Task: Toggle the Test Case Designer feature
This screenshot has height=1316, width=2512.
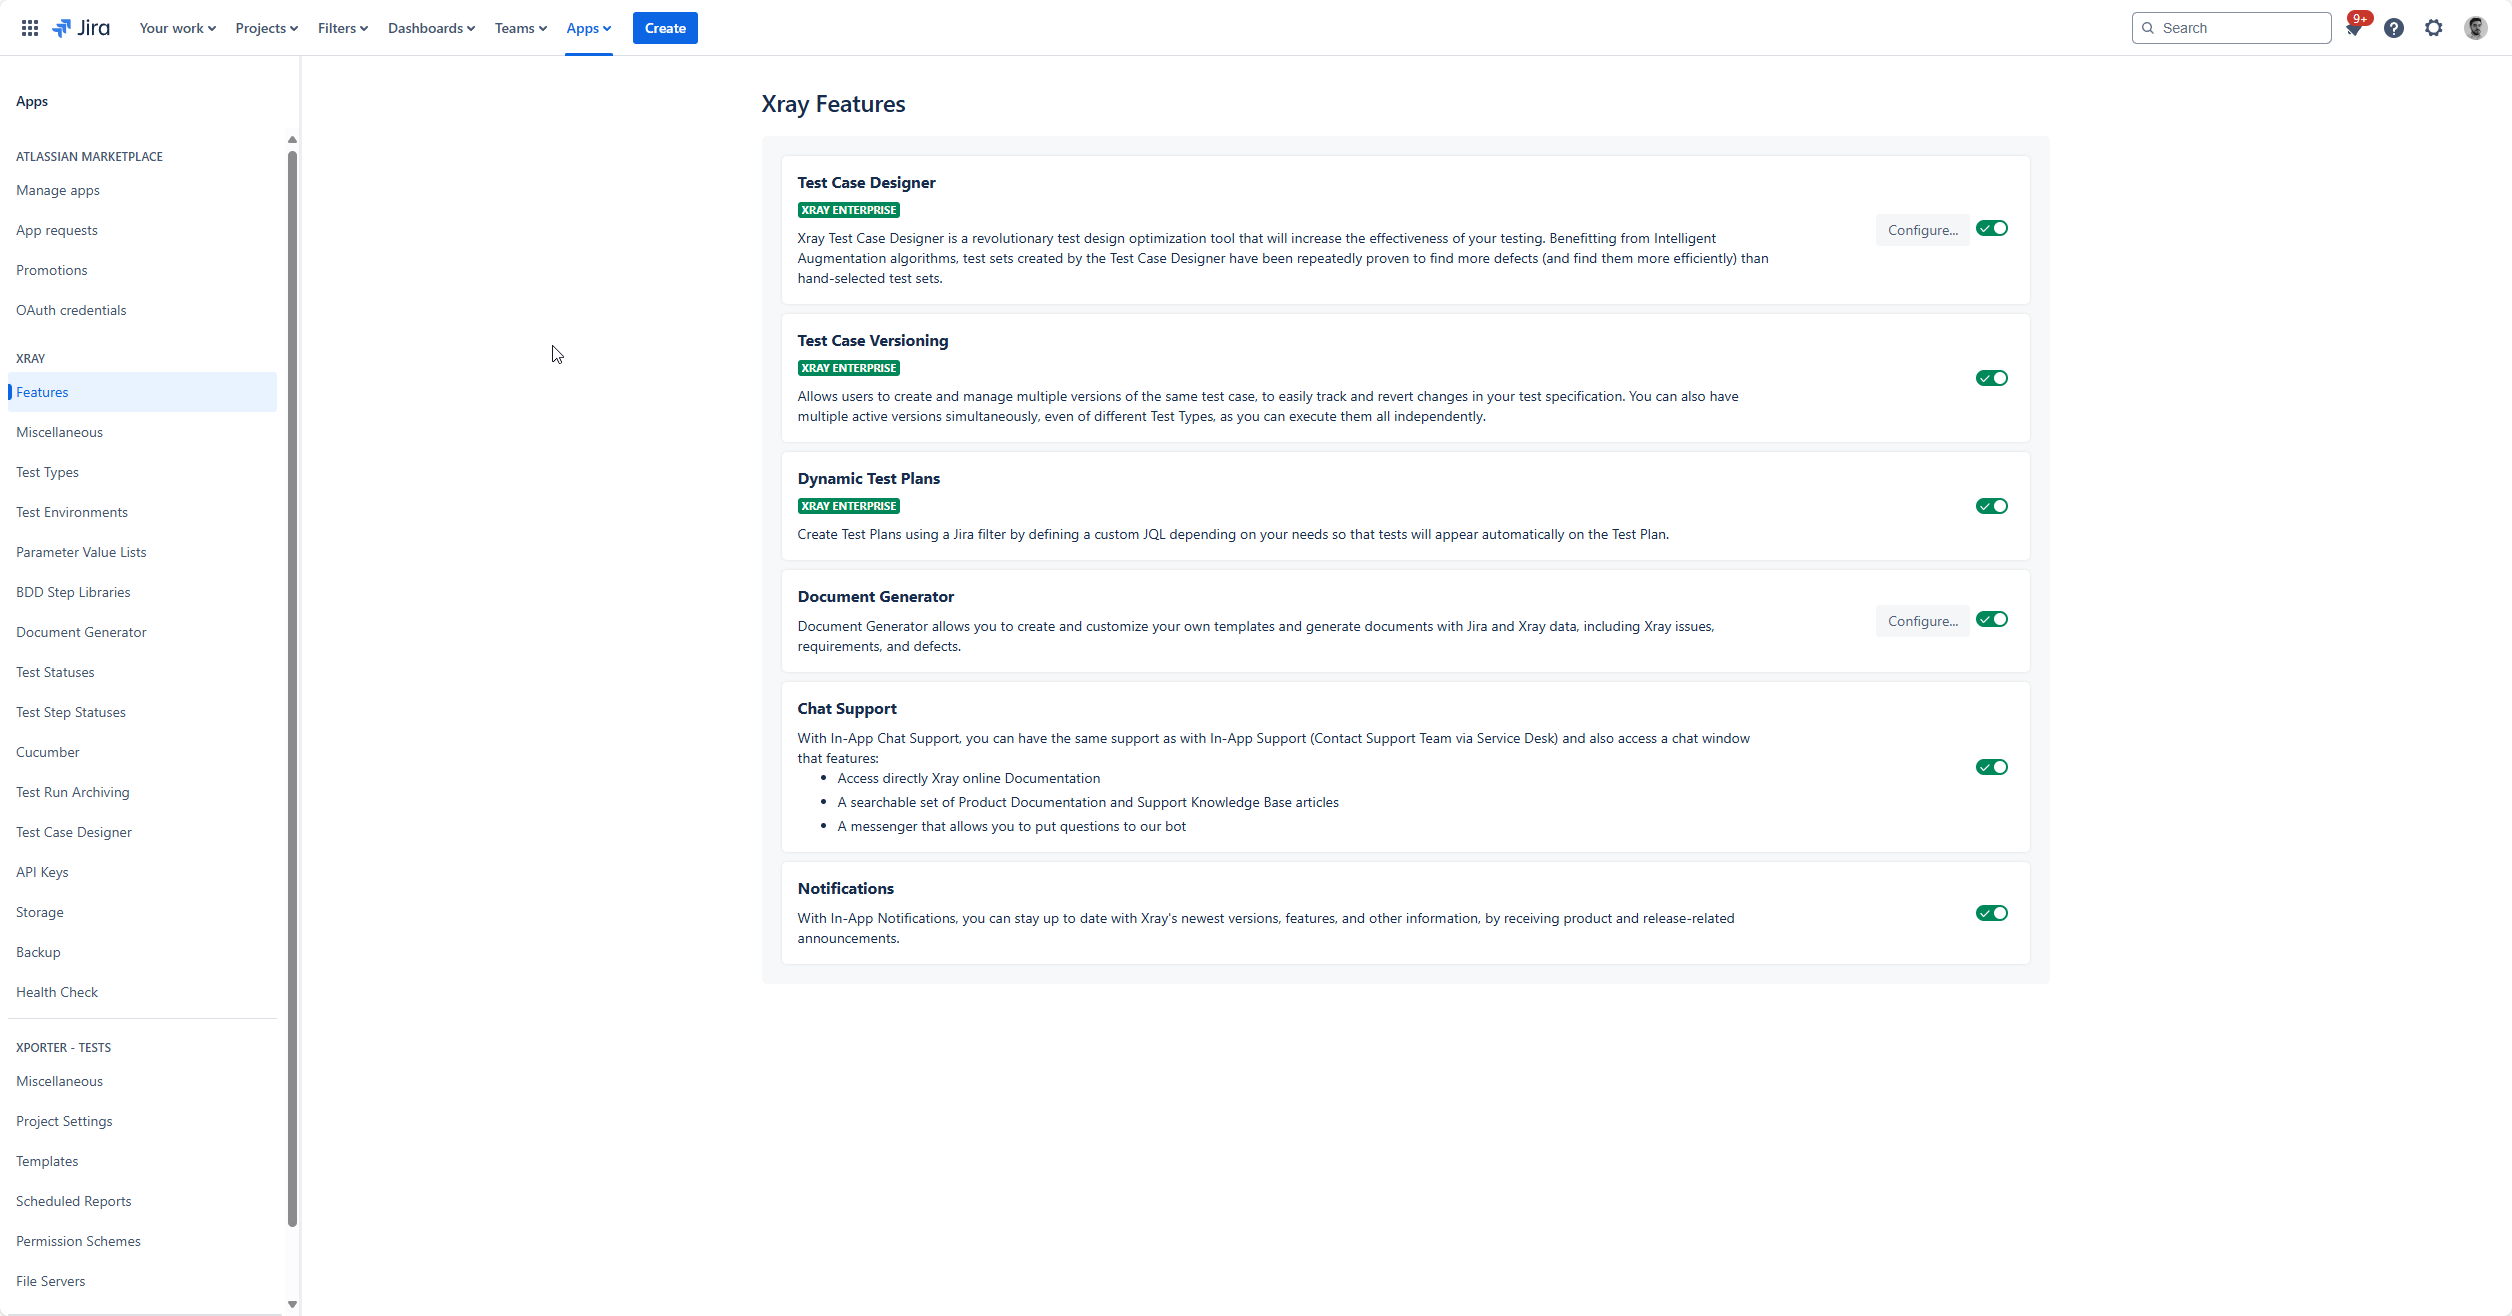Action: pyautogui.click(x=1992, y=229)
